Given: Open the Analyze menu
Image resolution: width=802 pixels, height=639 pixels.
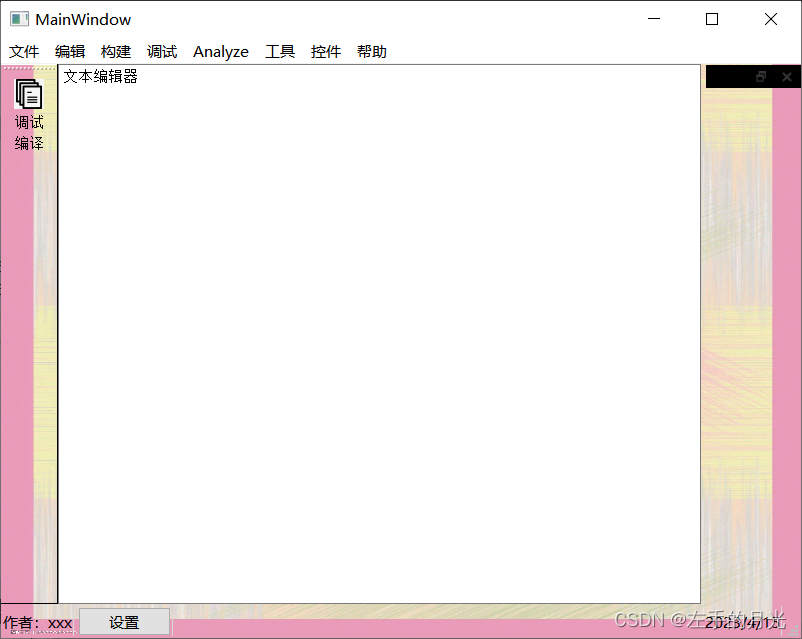Looking at the screenshot, I should tap(220, 51).
